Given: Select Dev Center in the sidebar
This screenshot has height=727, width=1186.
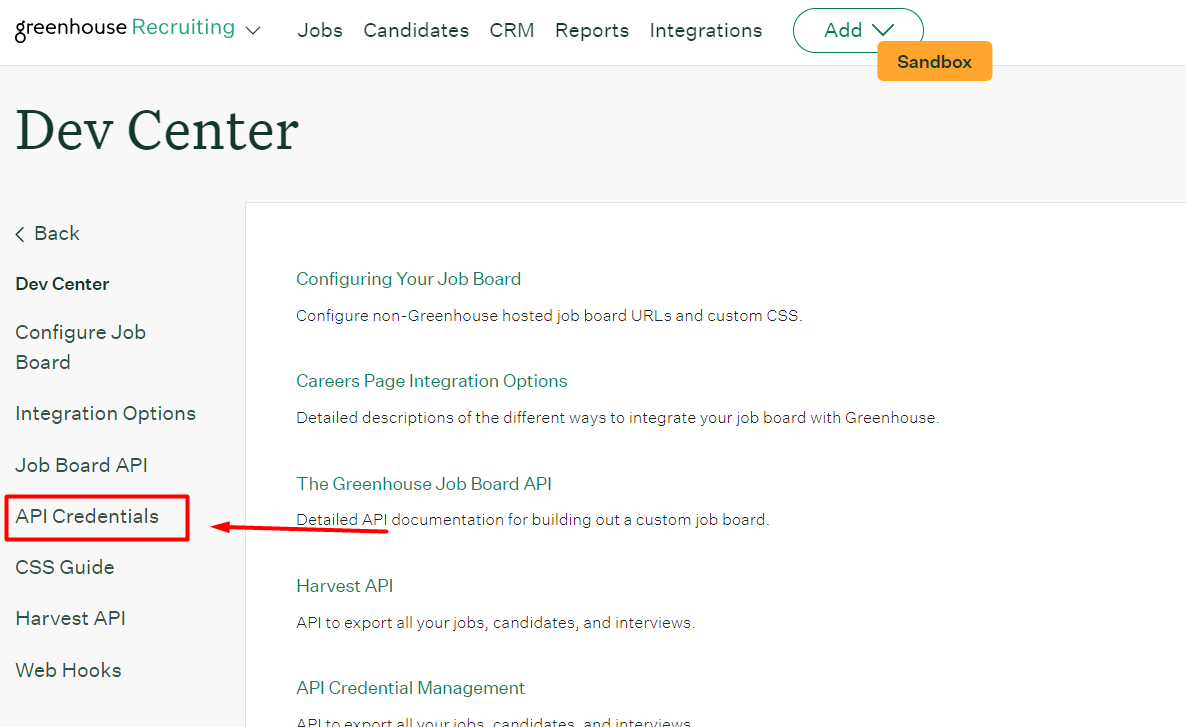Looking at the screenshot, I should pos(62,284).
